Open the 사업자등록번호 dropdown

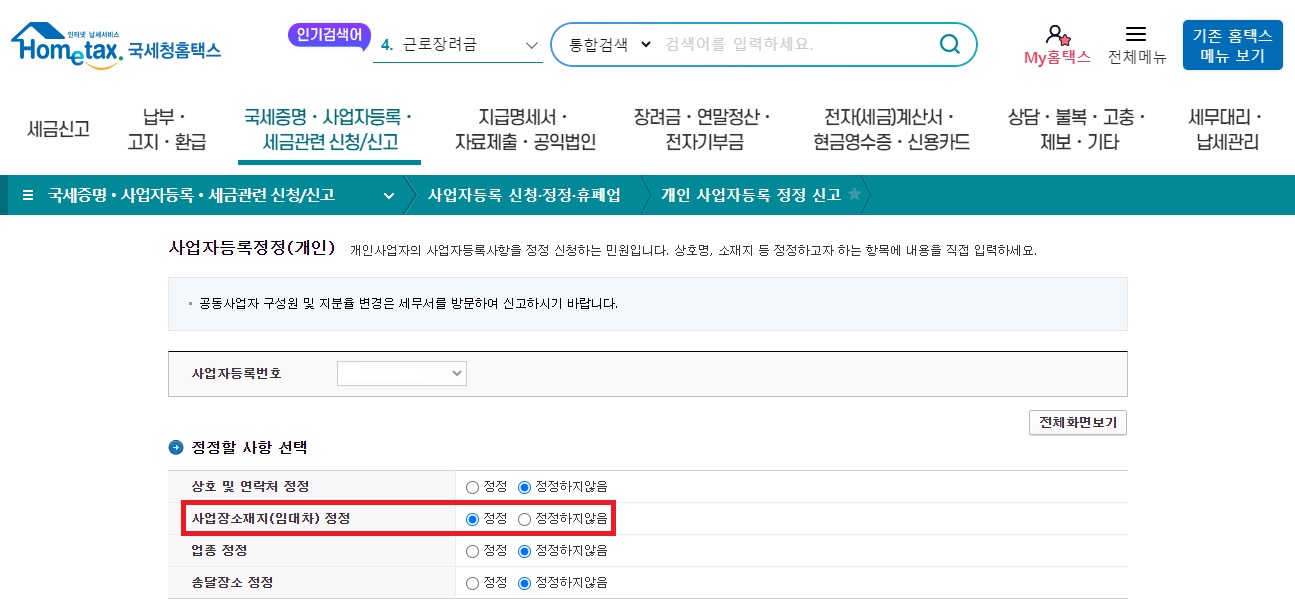[401, 373]
